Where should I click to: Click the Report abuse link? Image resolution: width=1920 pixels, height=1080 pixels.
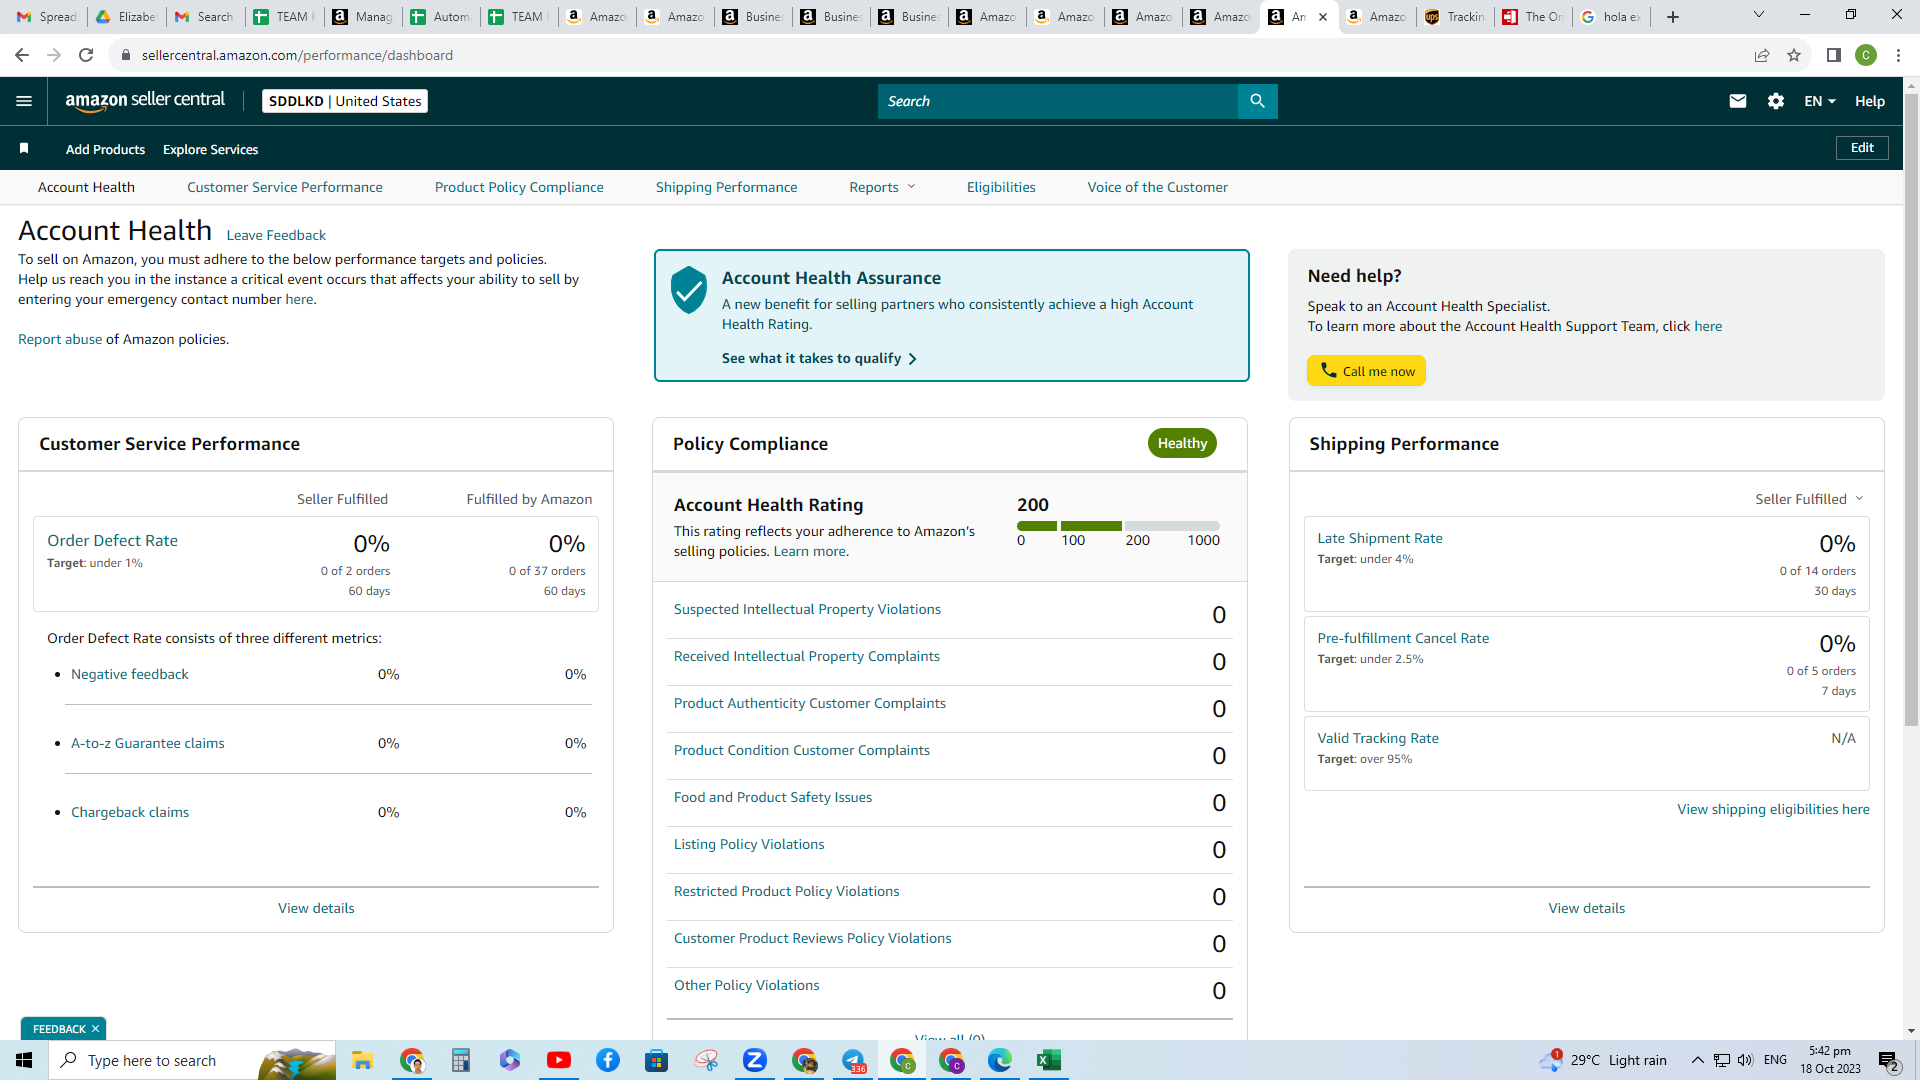pyautogui.click(x=60, y=339)
